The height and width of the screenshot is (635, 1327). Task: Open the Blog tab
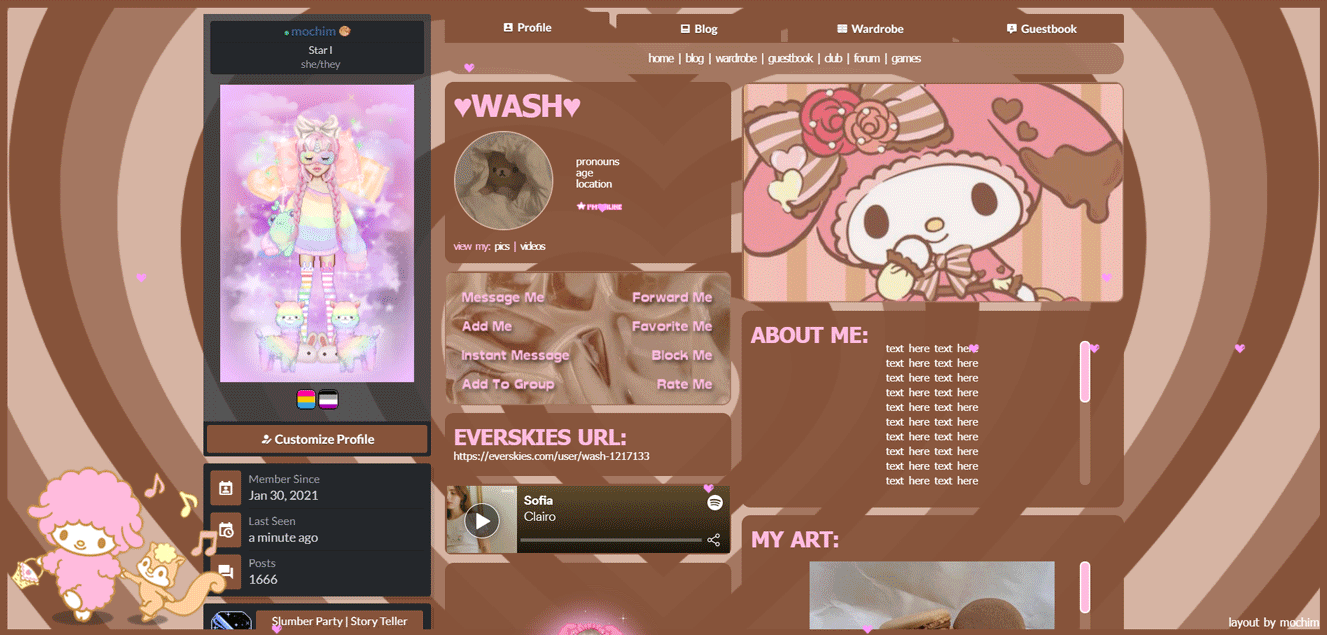point(698,29)
